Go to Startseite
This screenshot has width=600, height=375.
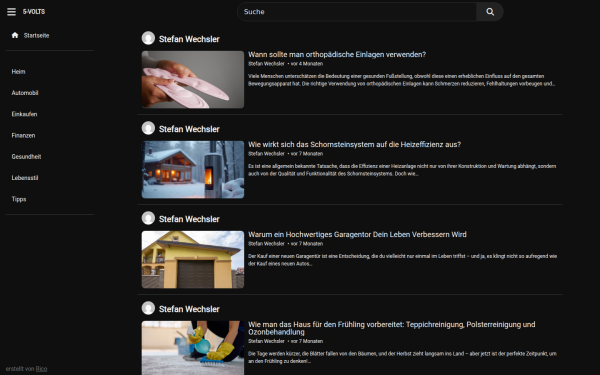tap(36, 36)
